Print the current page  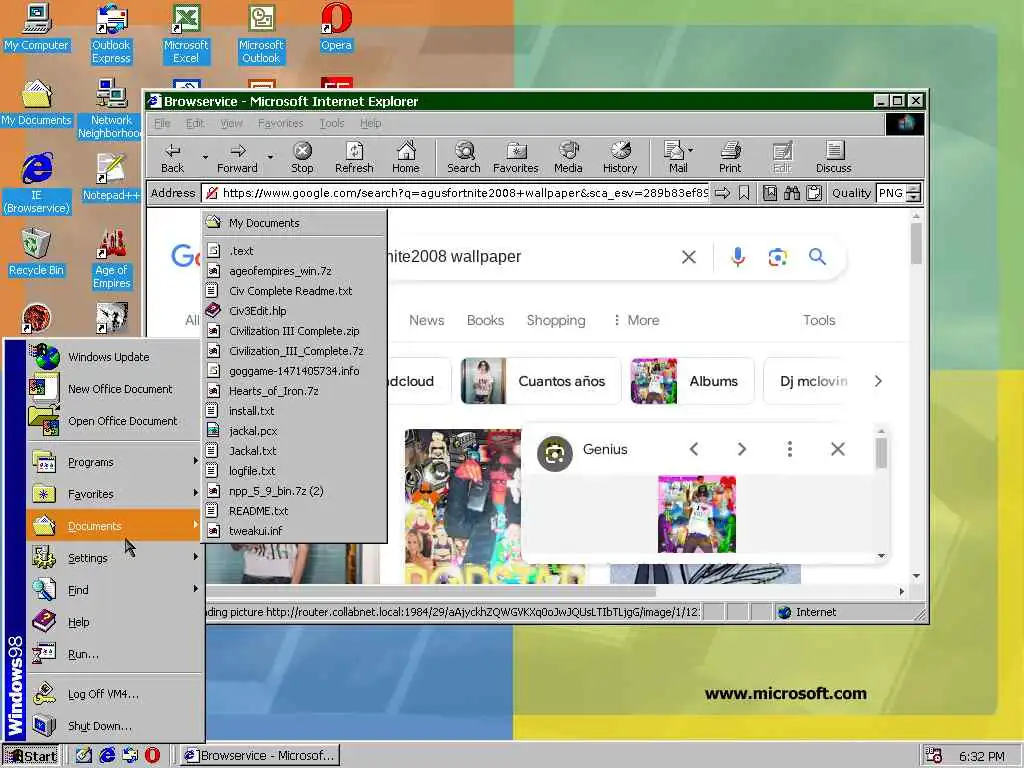[730, 157]
